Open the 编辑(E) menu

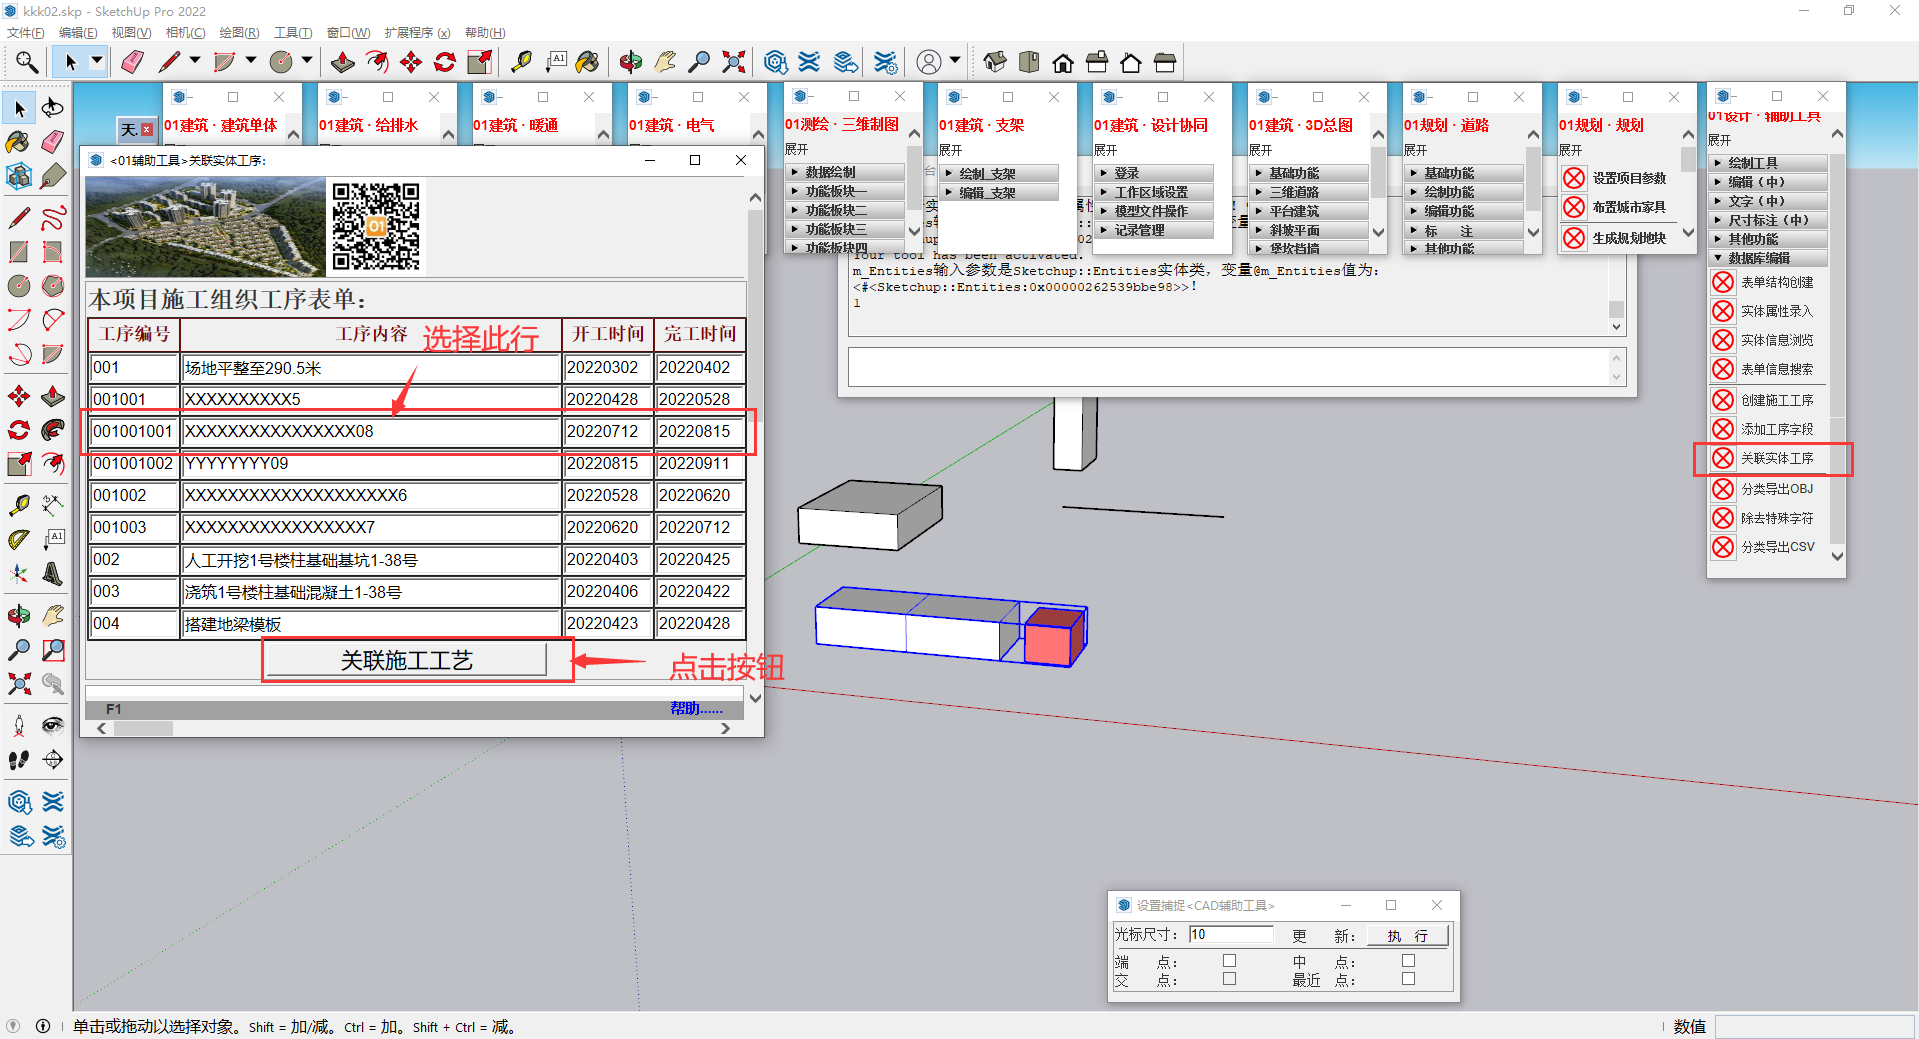click(78, 33)
